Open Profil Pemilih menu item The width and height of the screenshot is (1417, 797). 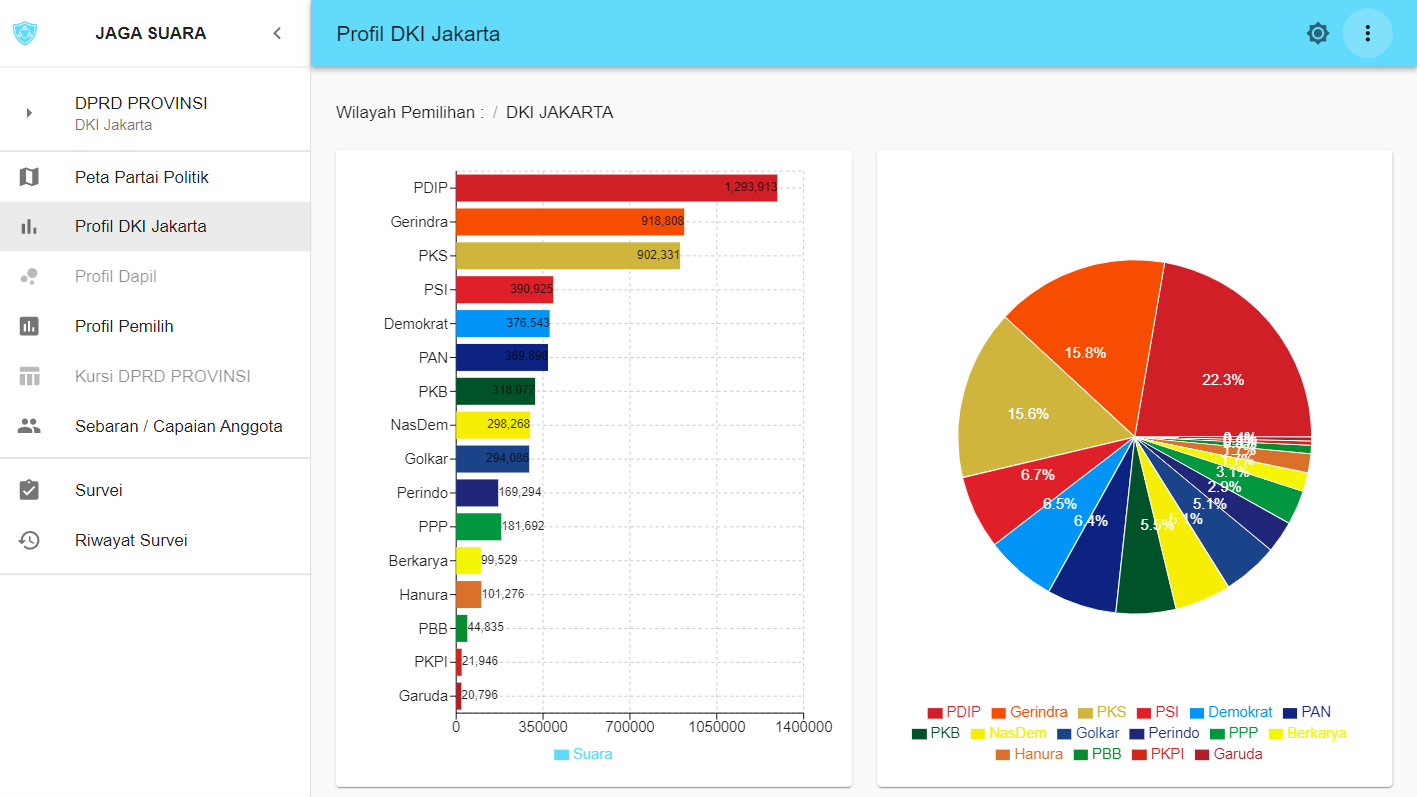point(155,326)
